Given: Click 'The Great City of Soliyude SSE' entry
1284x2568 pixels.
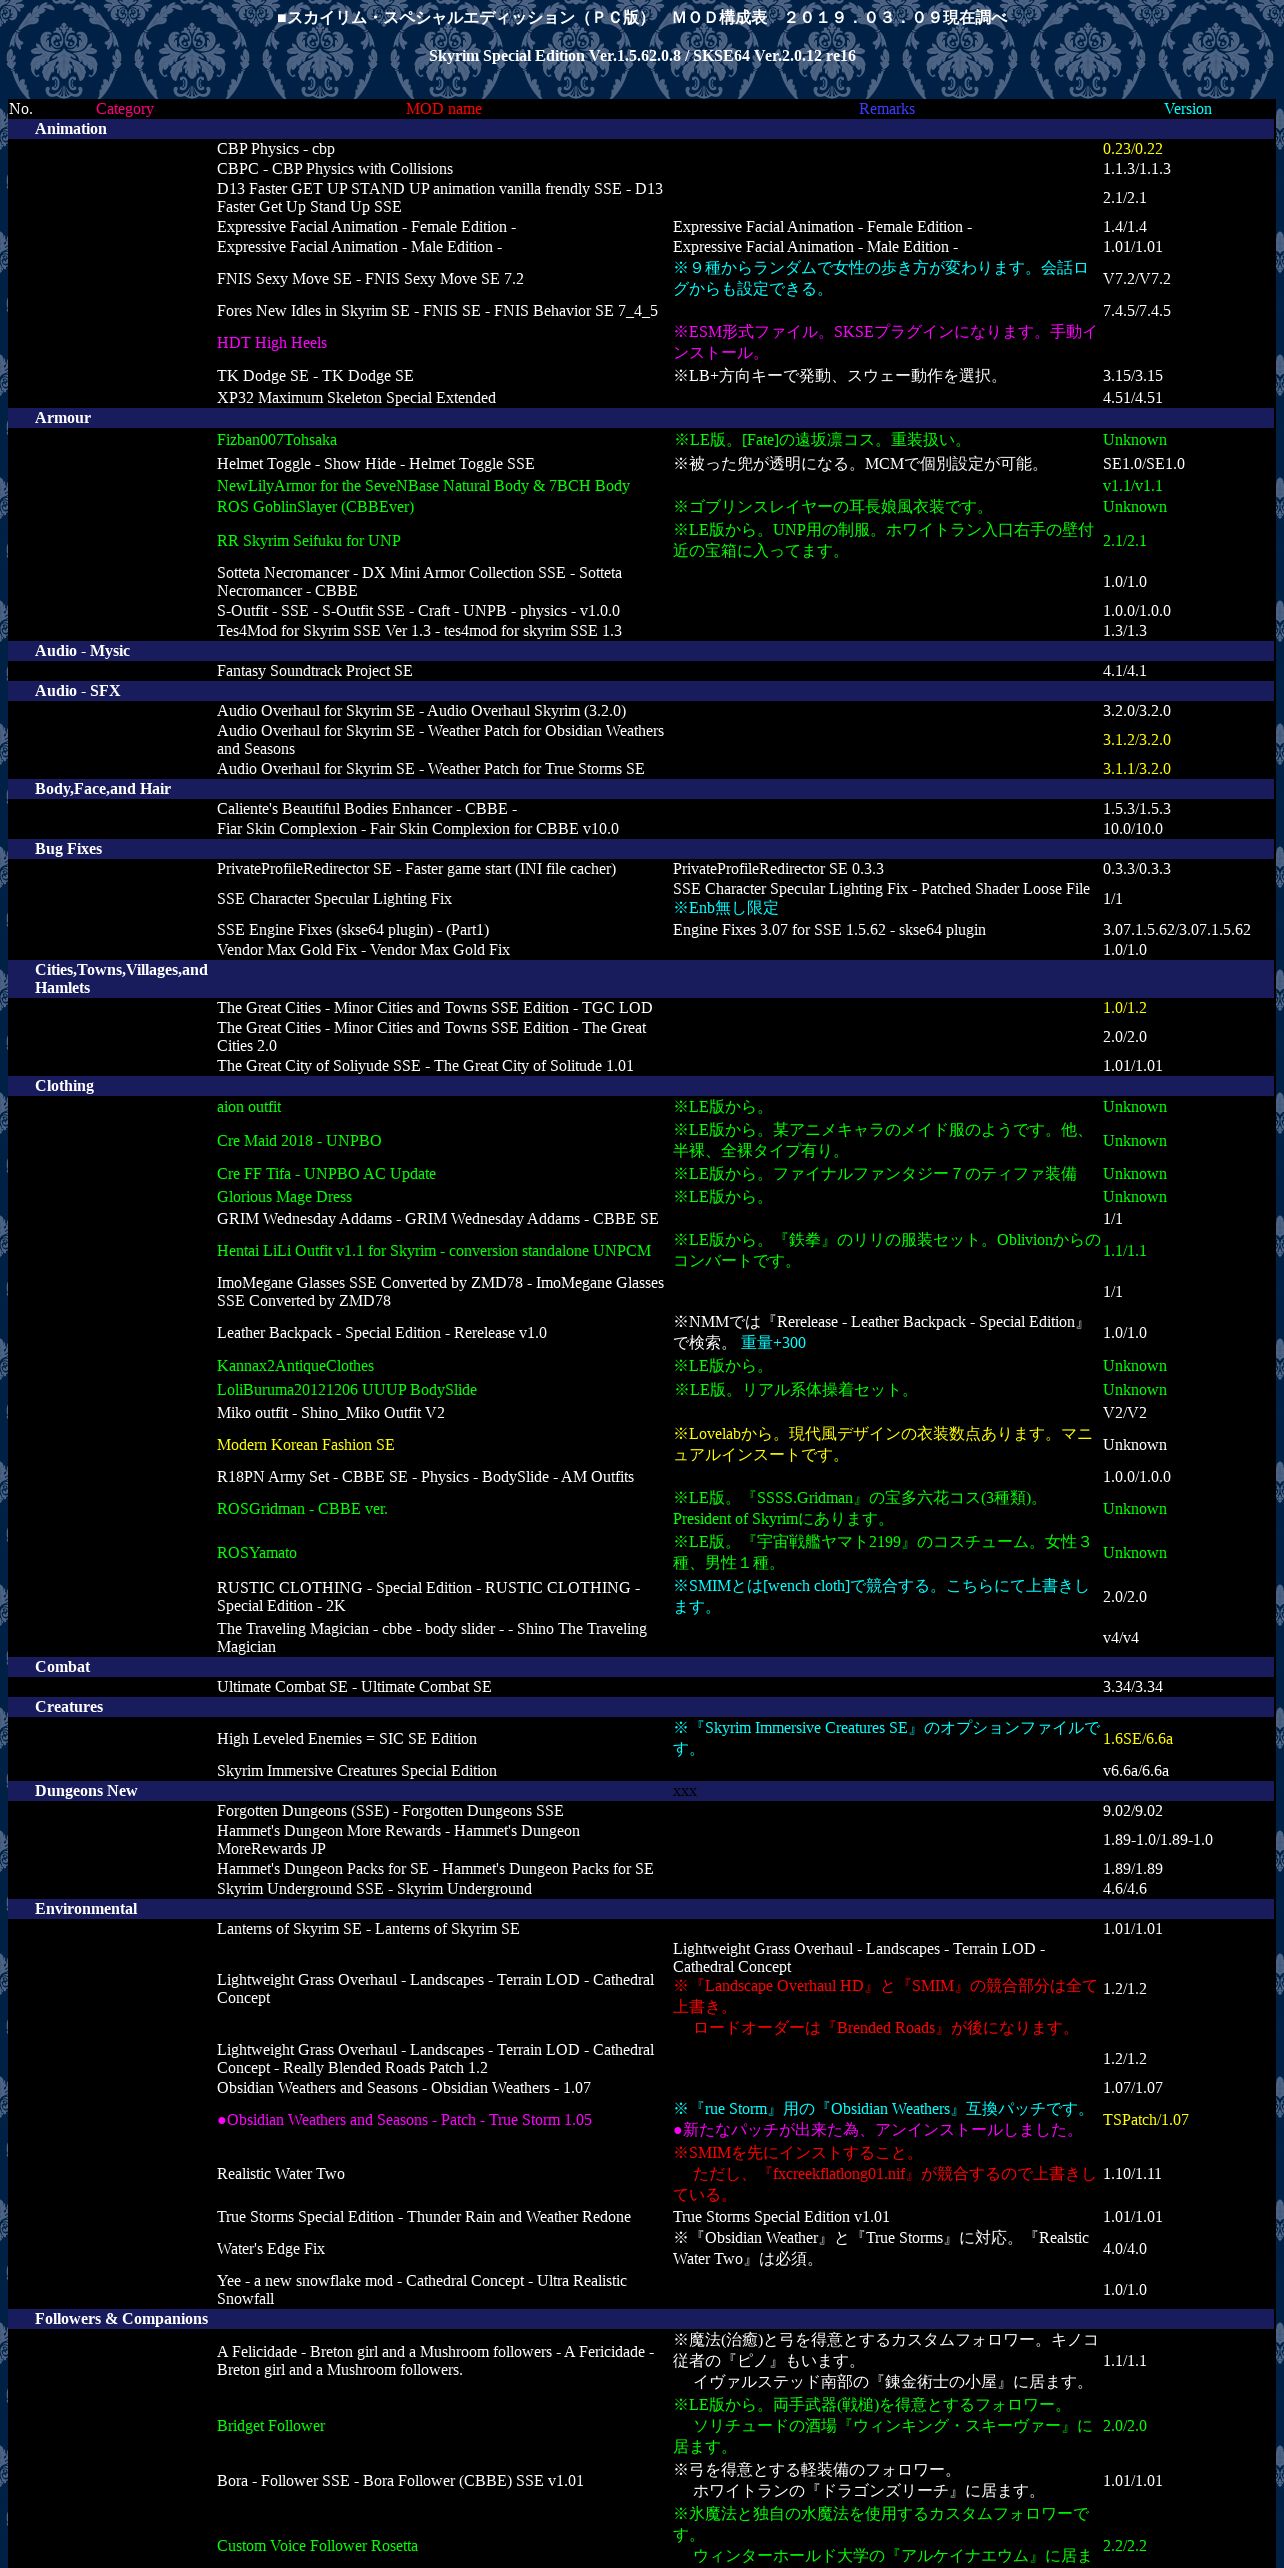Looking at the screenshot, I should tap(425, 1066).
